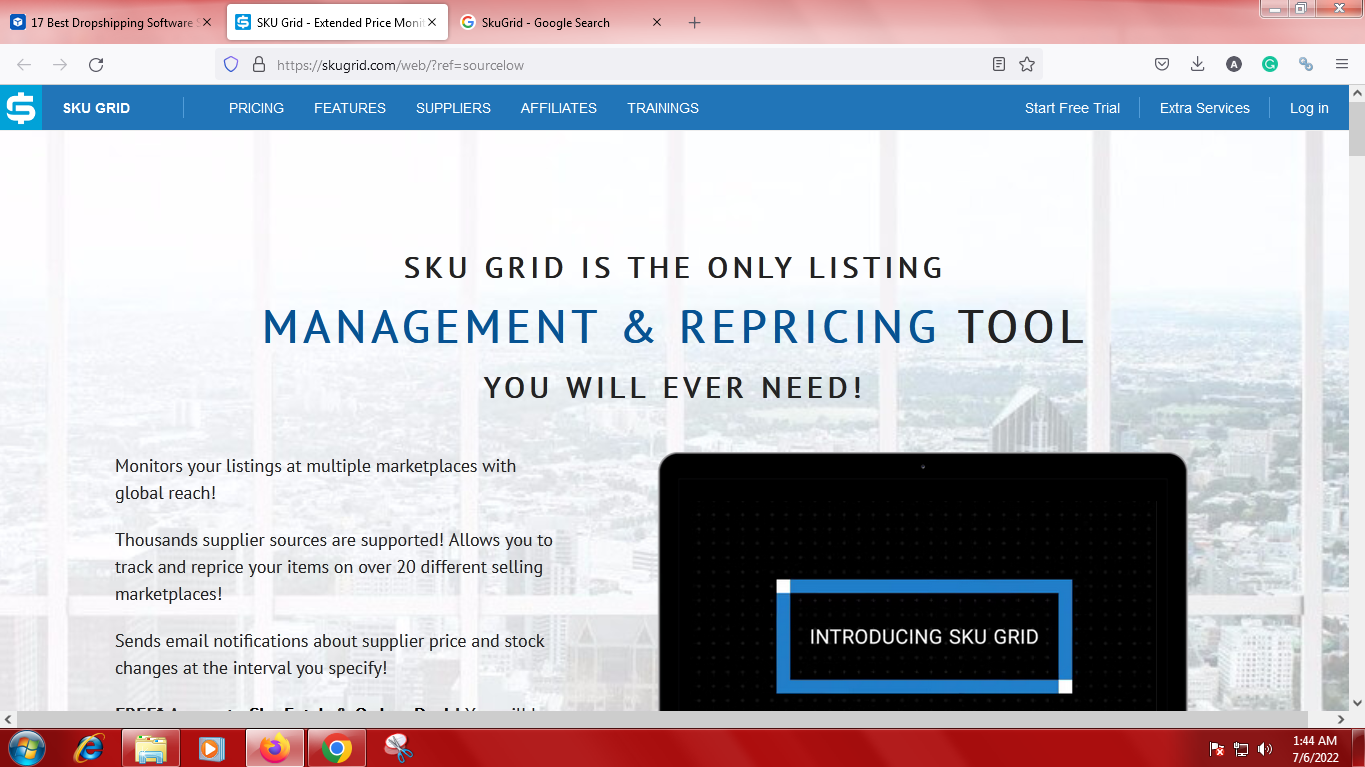This screenshot has height=767, width=1365.
Task: Switch to Chrome in the taskbar
Action: pos(337,748)
